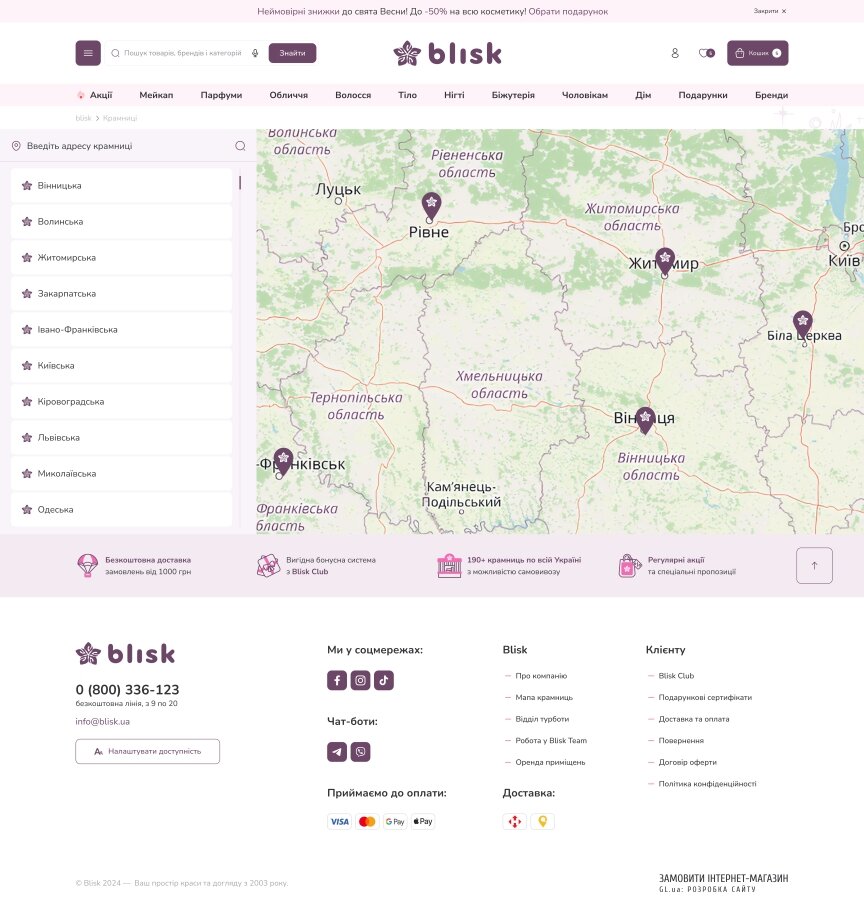
Task: Open the Волосся menu item
Action: click(353, 95)
